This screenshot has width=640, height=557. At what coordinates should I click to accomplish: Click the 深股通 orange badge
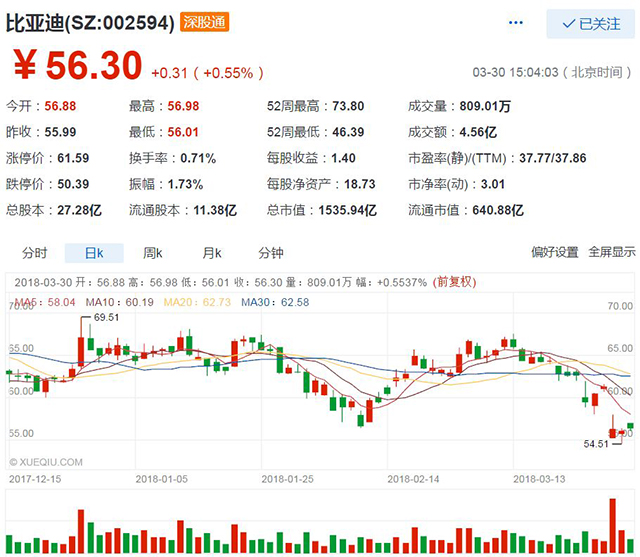(204, 22)
